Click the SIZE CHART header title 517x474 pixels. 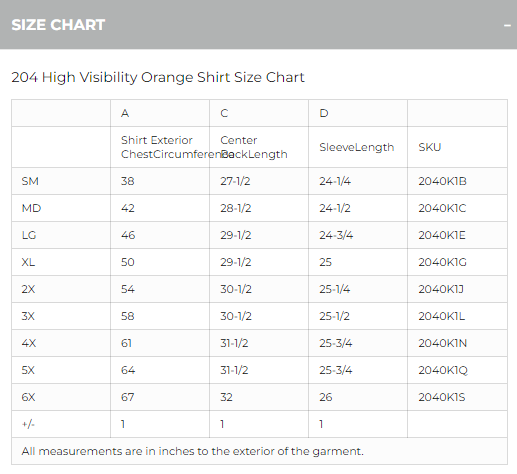[x=58, y=25]
